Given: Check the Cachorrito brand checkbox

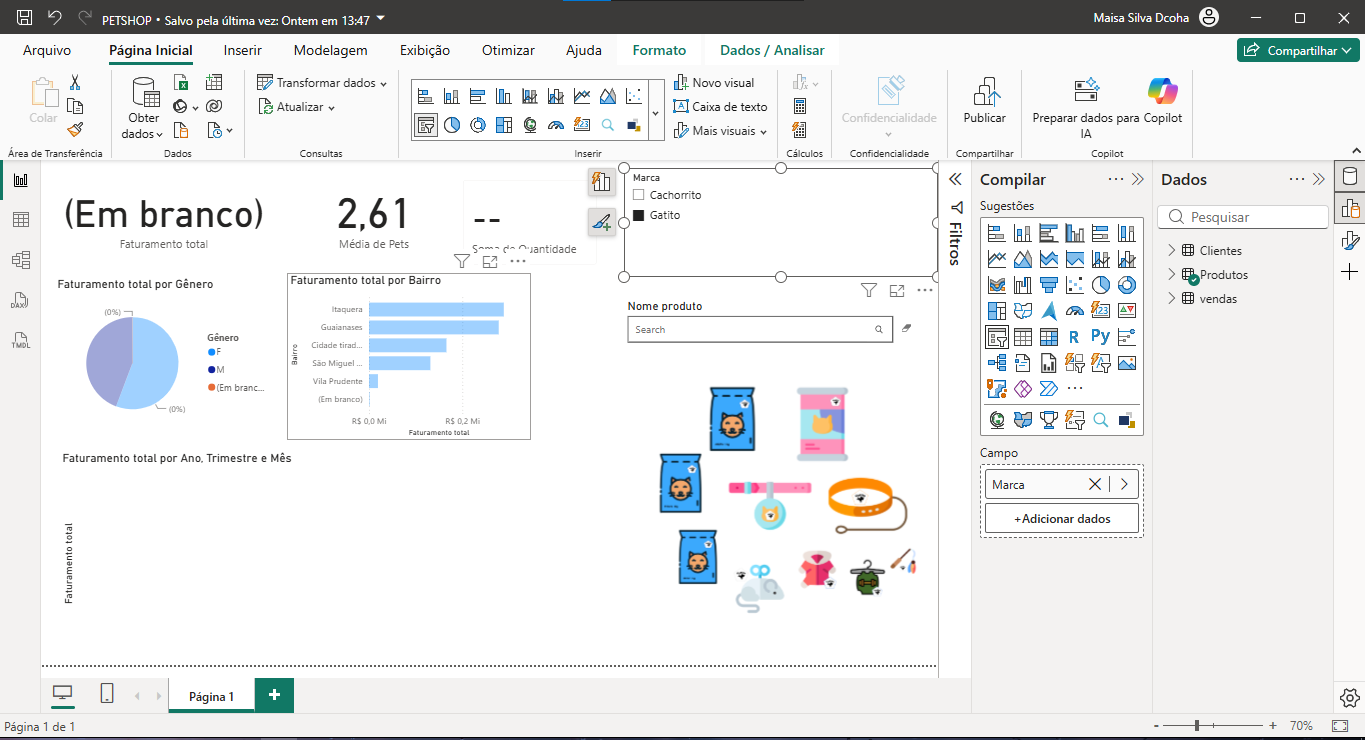Looking at the screenshot, I should [639, 195].
